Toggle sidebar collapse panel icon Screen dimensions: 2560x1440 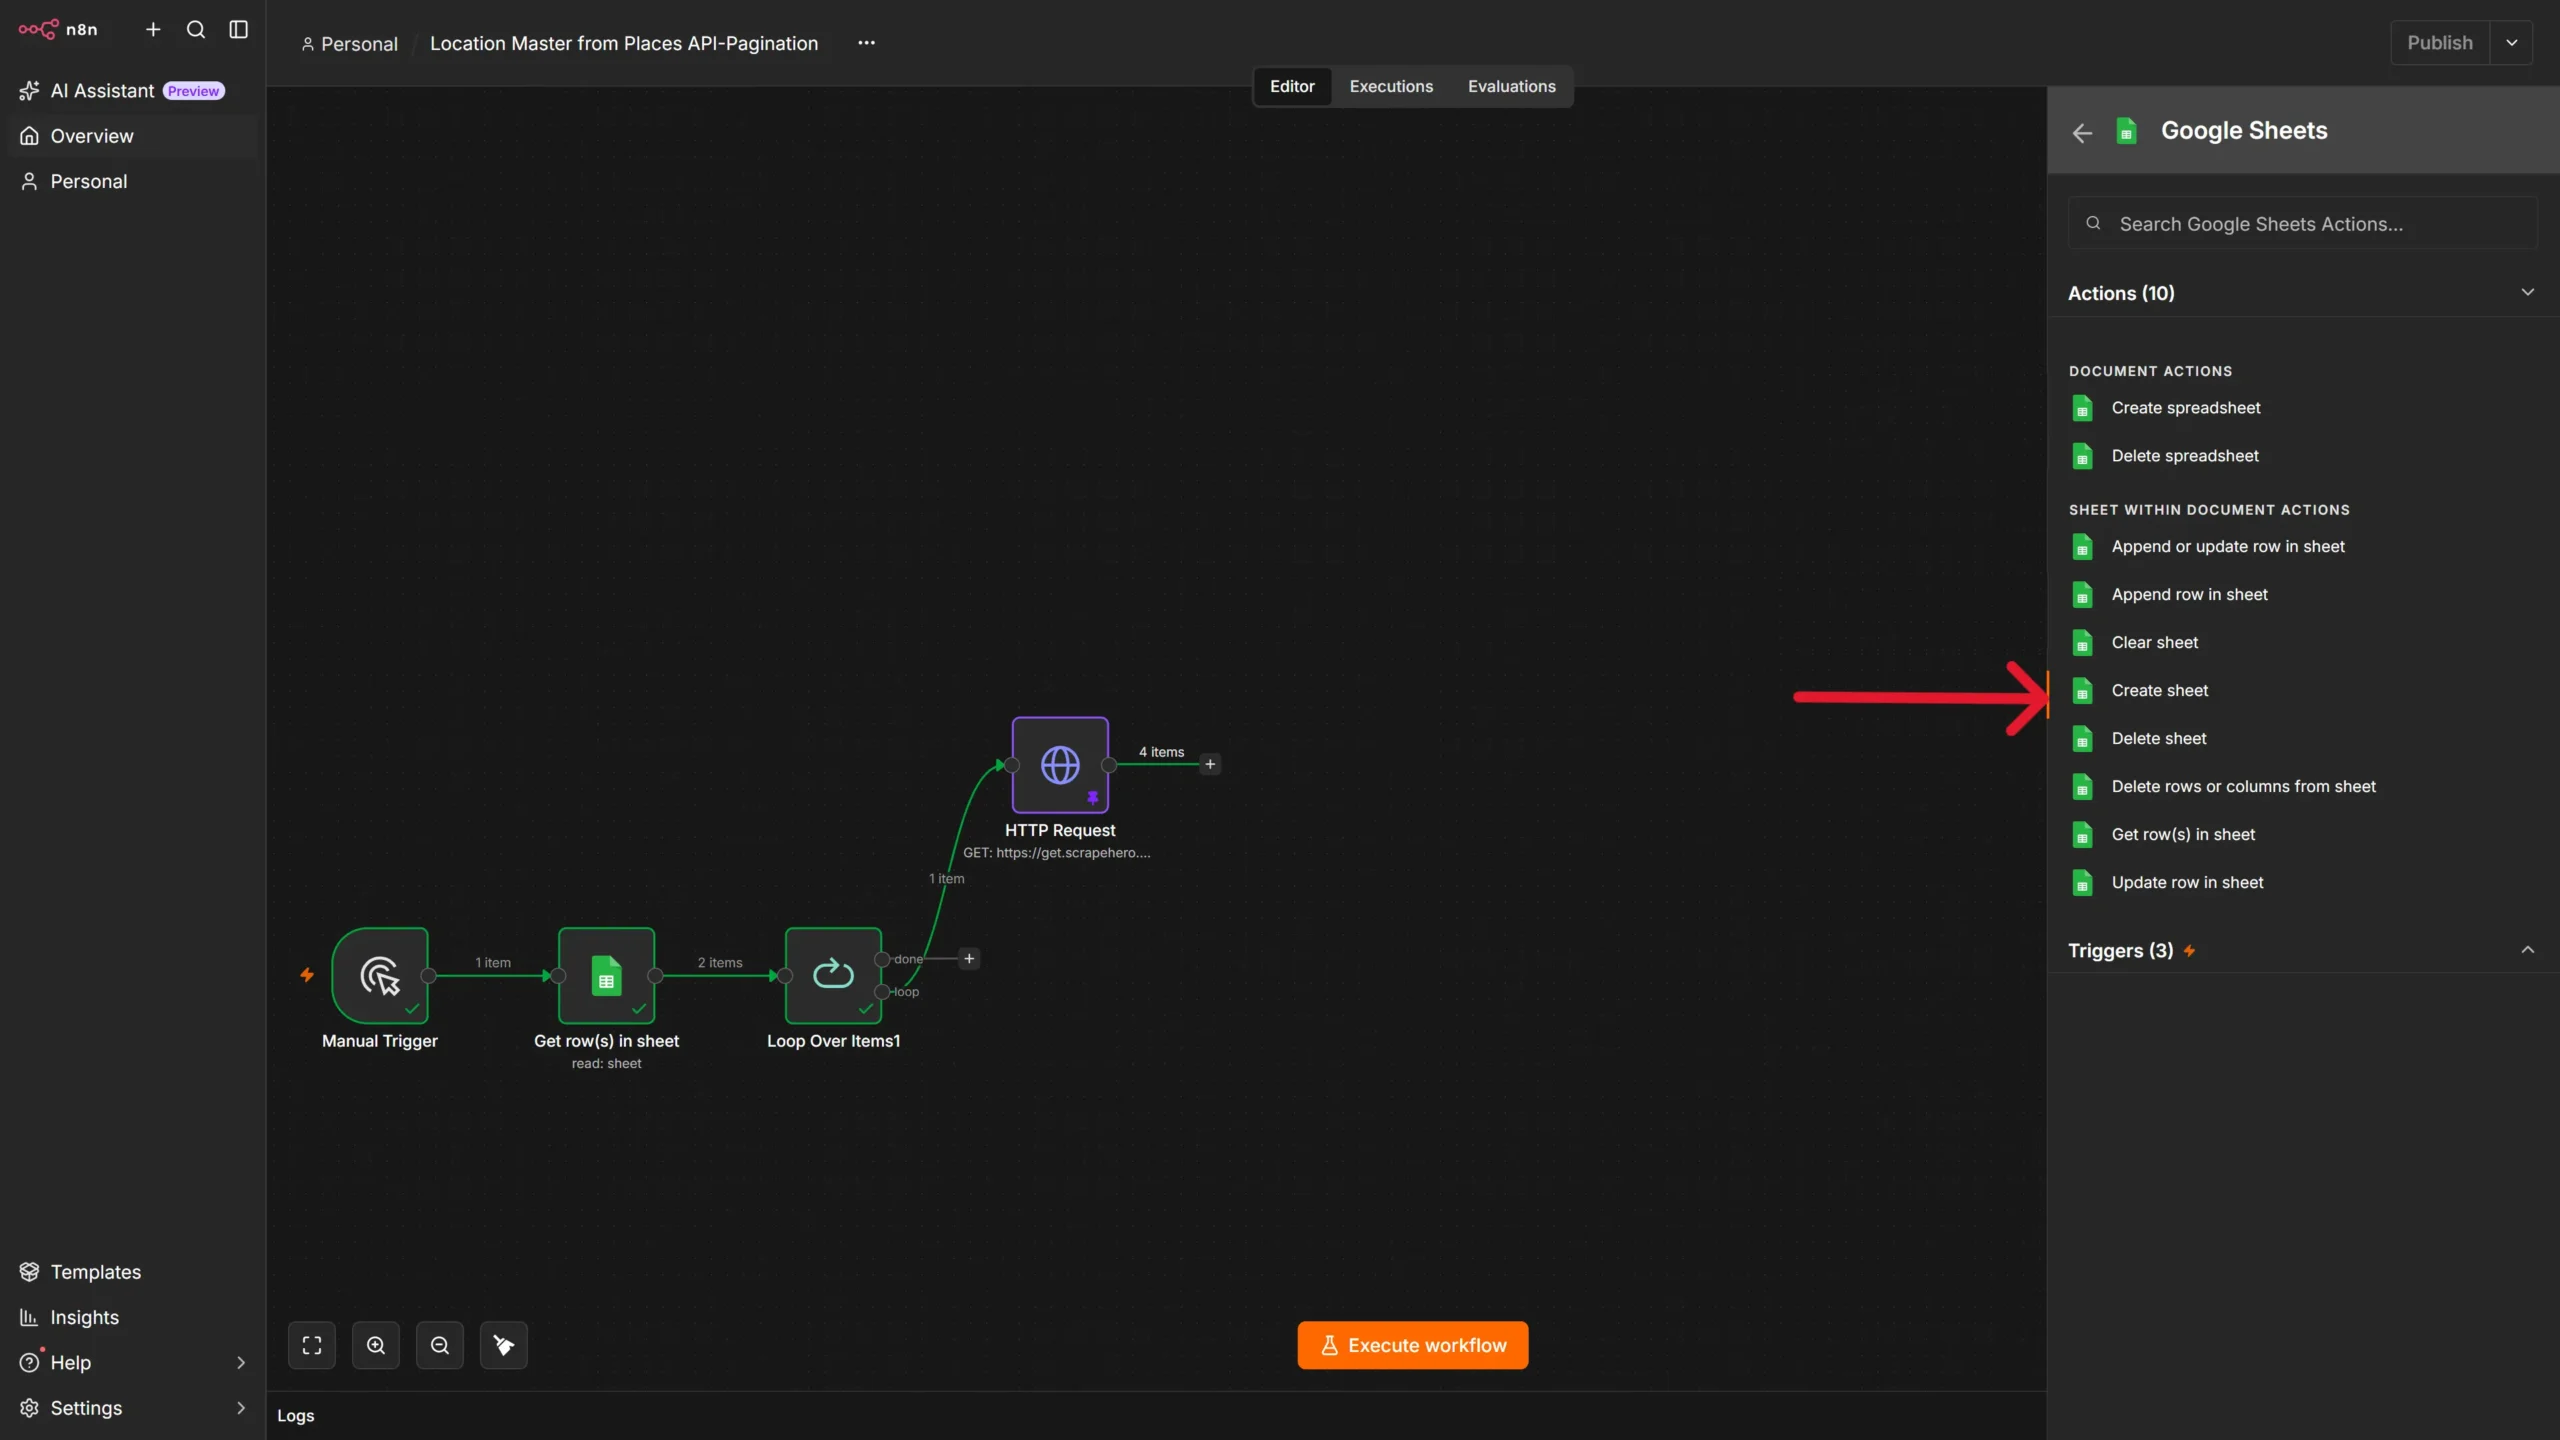[x=238, y=29]
